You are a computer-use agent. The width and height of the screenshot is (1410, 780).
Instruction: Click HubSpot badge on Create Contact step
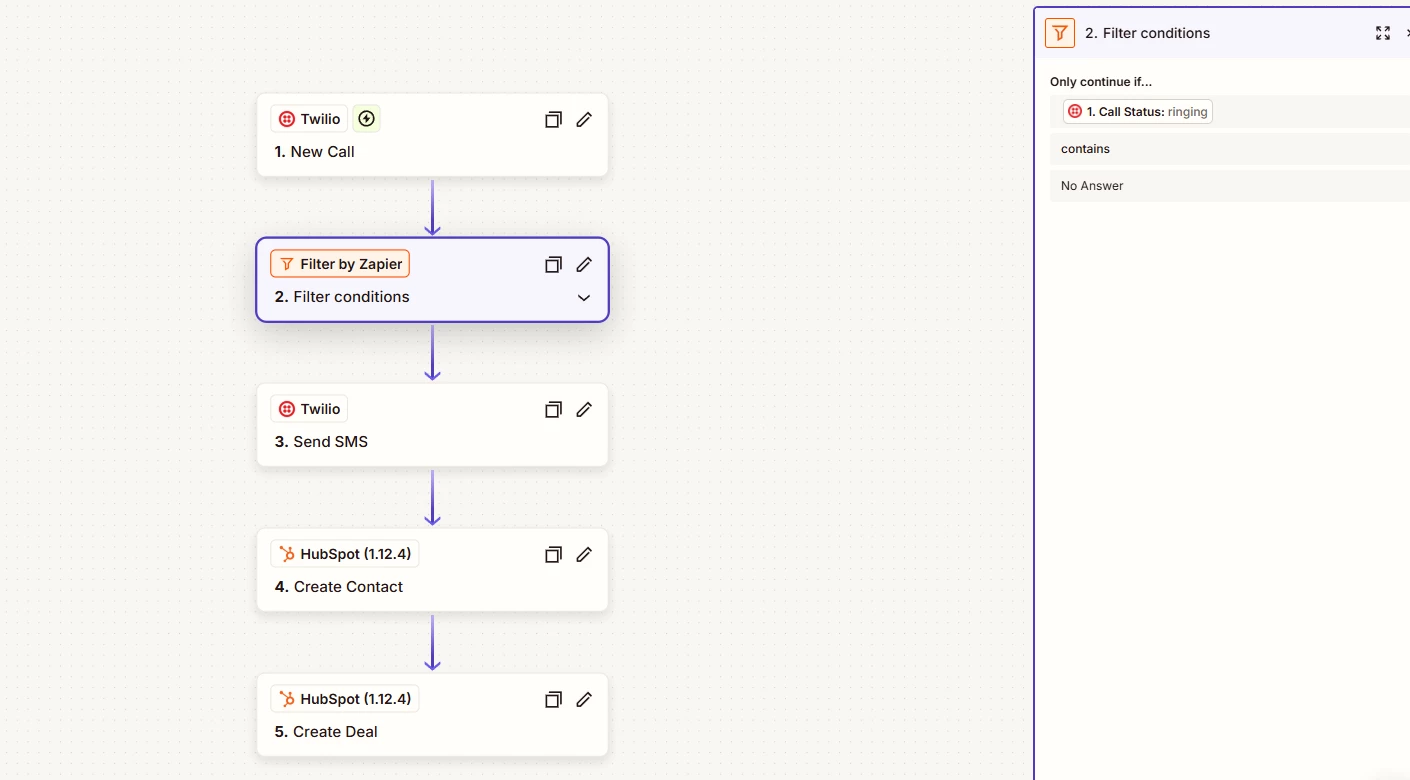[344, 554]
